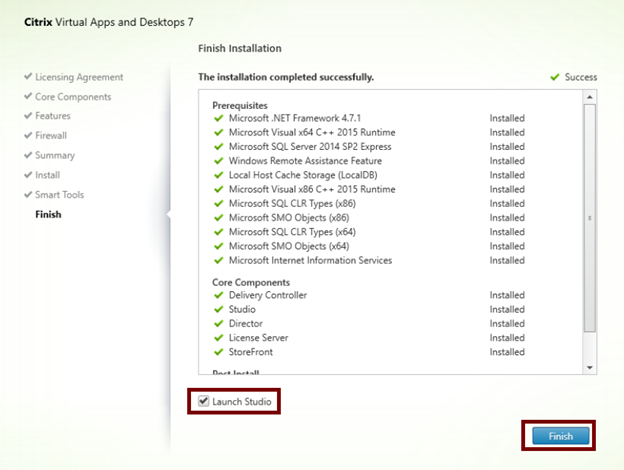The height and width of the screenshot is (470, 624).
Task: Click the Smart Tools step checkmark icon
Action: (28, 194)
